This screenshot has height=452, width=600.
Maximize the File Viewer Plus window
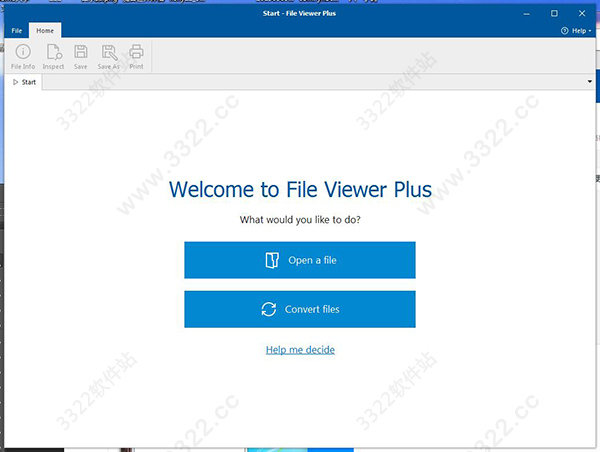click(x=554, y=13)
